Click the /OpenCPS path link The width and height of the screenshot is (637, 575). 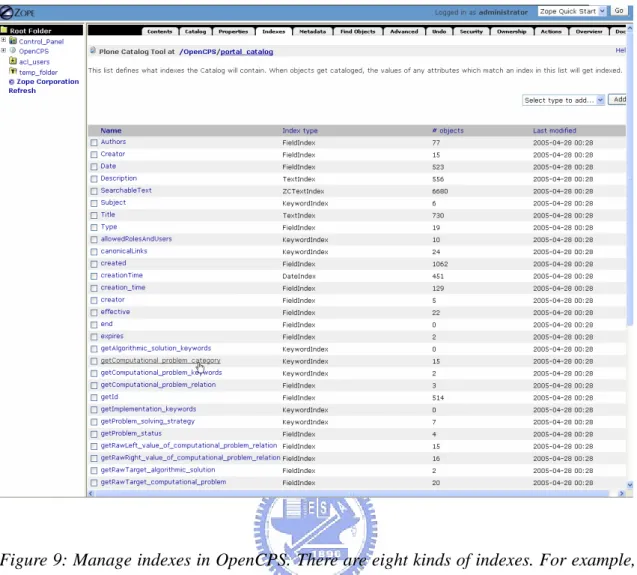(x=199, y=52)
